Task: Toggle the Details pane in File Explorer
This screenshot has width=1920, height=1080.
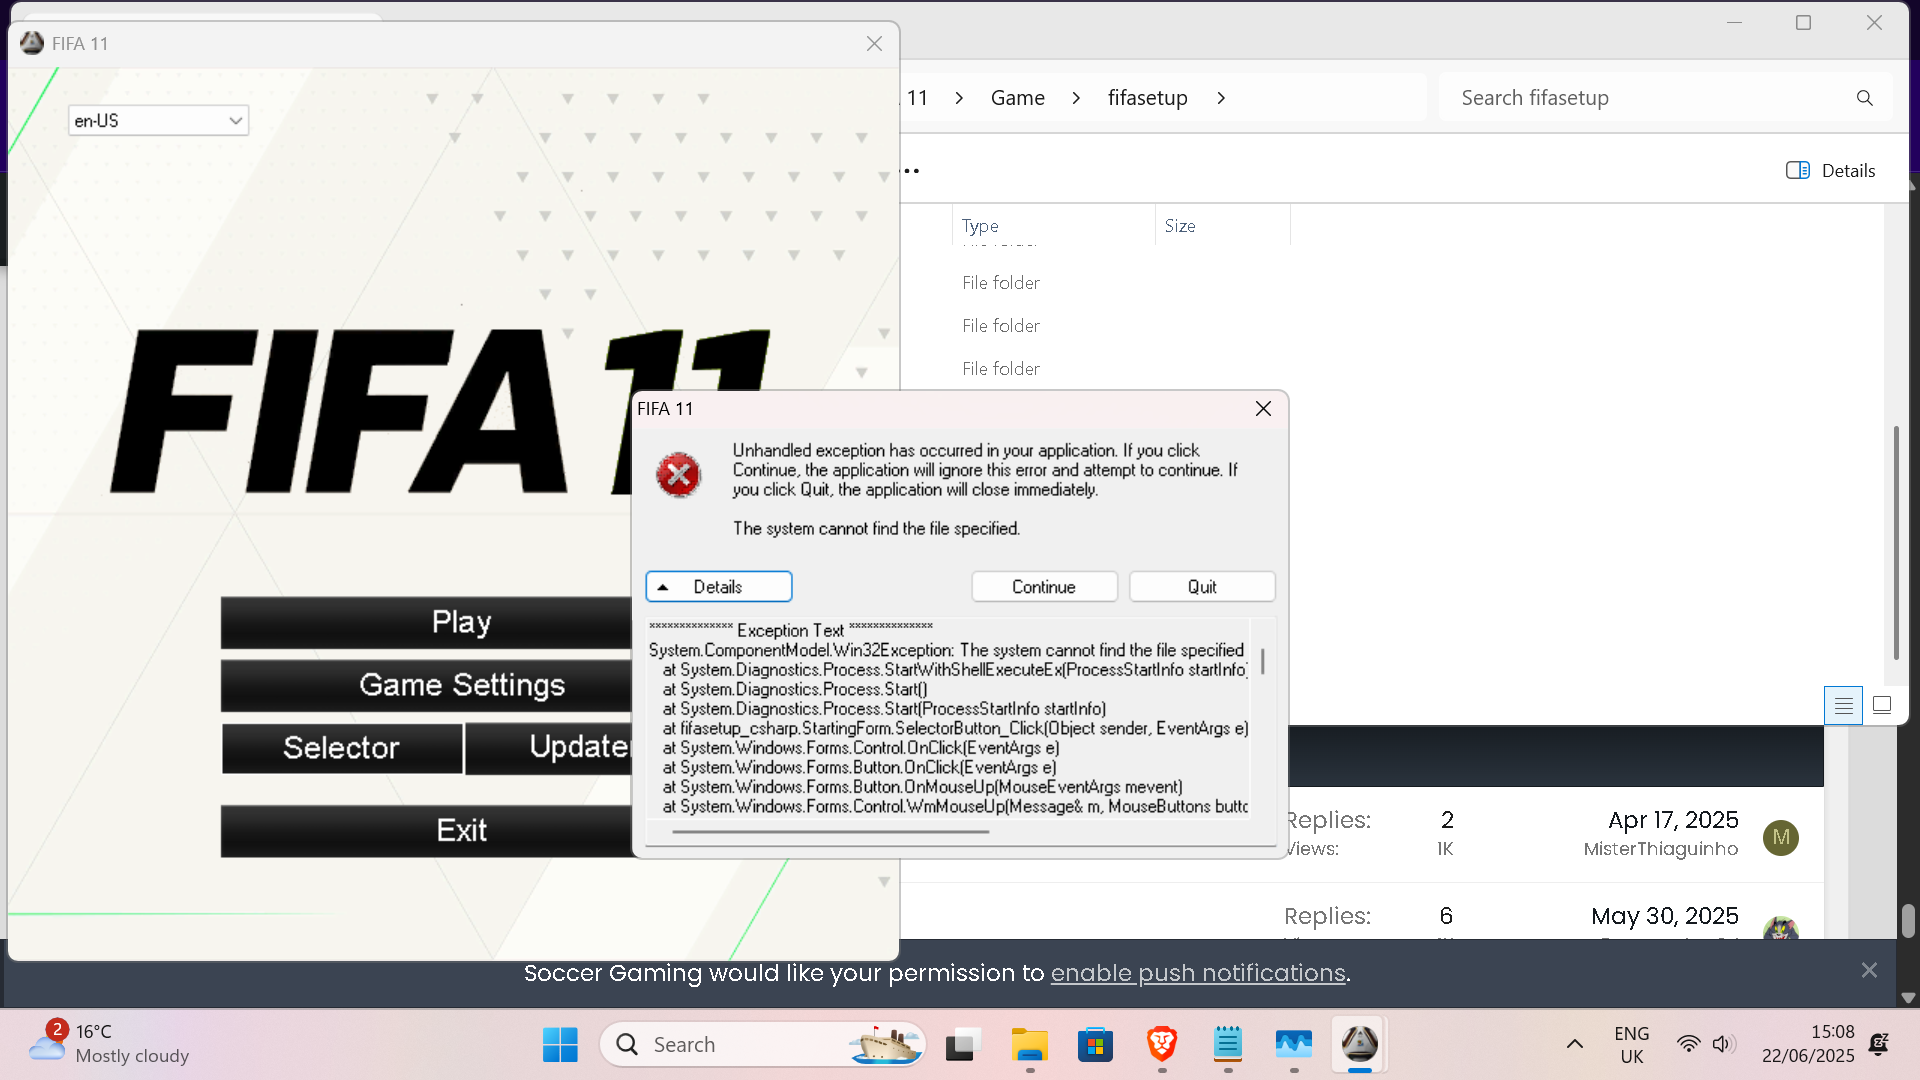Action: pyautogui.click(x=1830, y=171)
